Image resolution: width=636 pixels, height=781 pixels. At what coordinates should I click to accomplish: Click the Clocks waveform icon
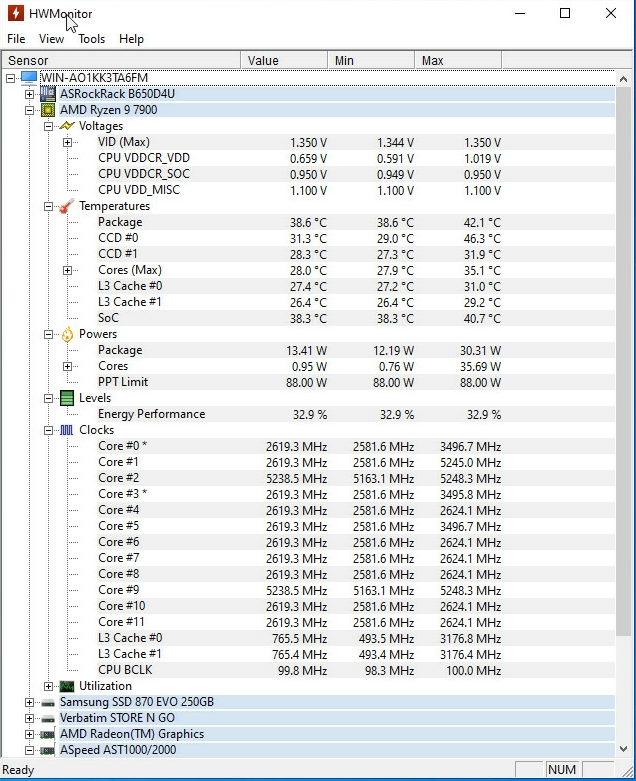coord(67,430)
